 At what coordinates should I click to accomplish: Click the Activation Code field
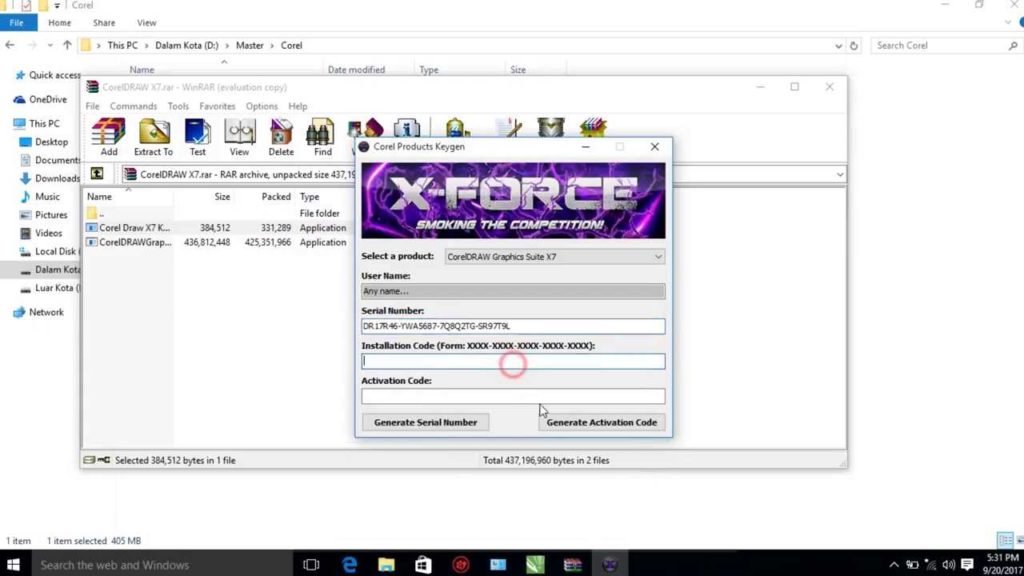[x=513, y=396]
